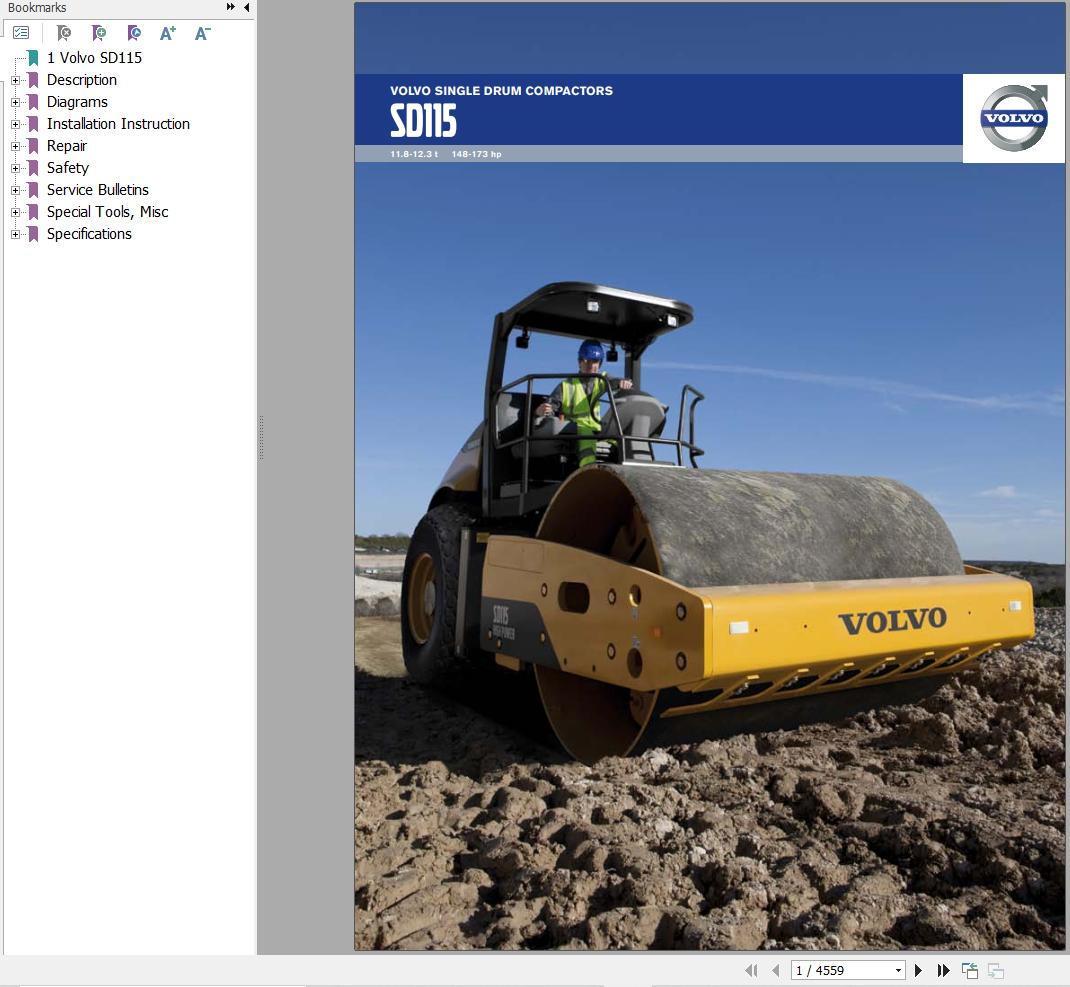Screen dimensions: 1070x987
Task: Select the delete bookmark icon
Action: pos(63,32)
